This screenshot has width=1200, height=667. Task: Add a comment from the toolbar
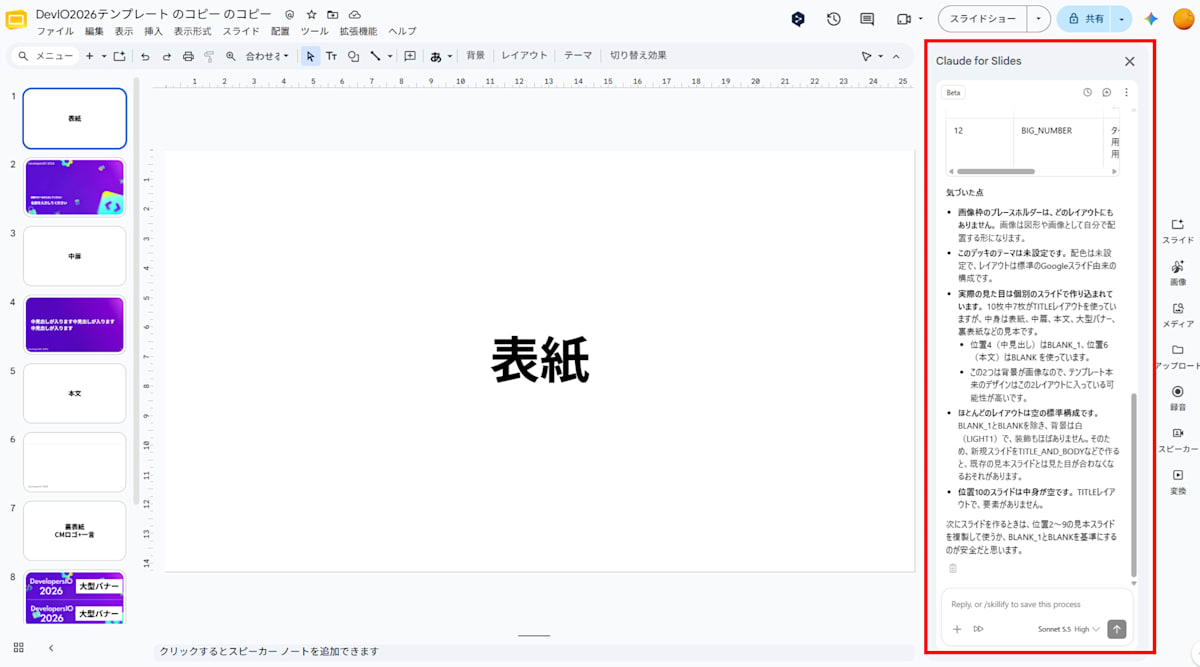(x=410, y=56)
